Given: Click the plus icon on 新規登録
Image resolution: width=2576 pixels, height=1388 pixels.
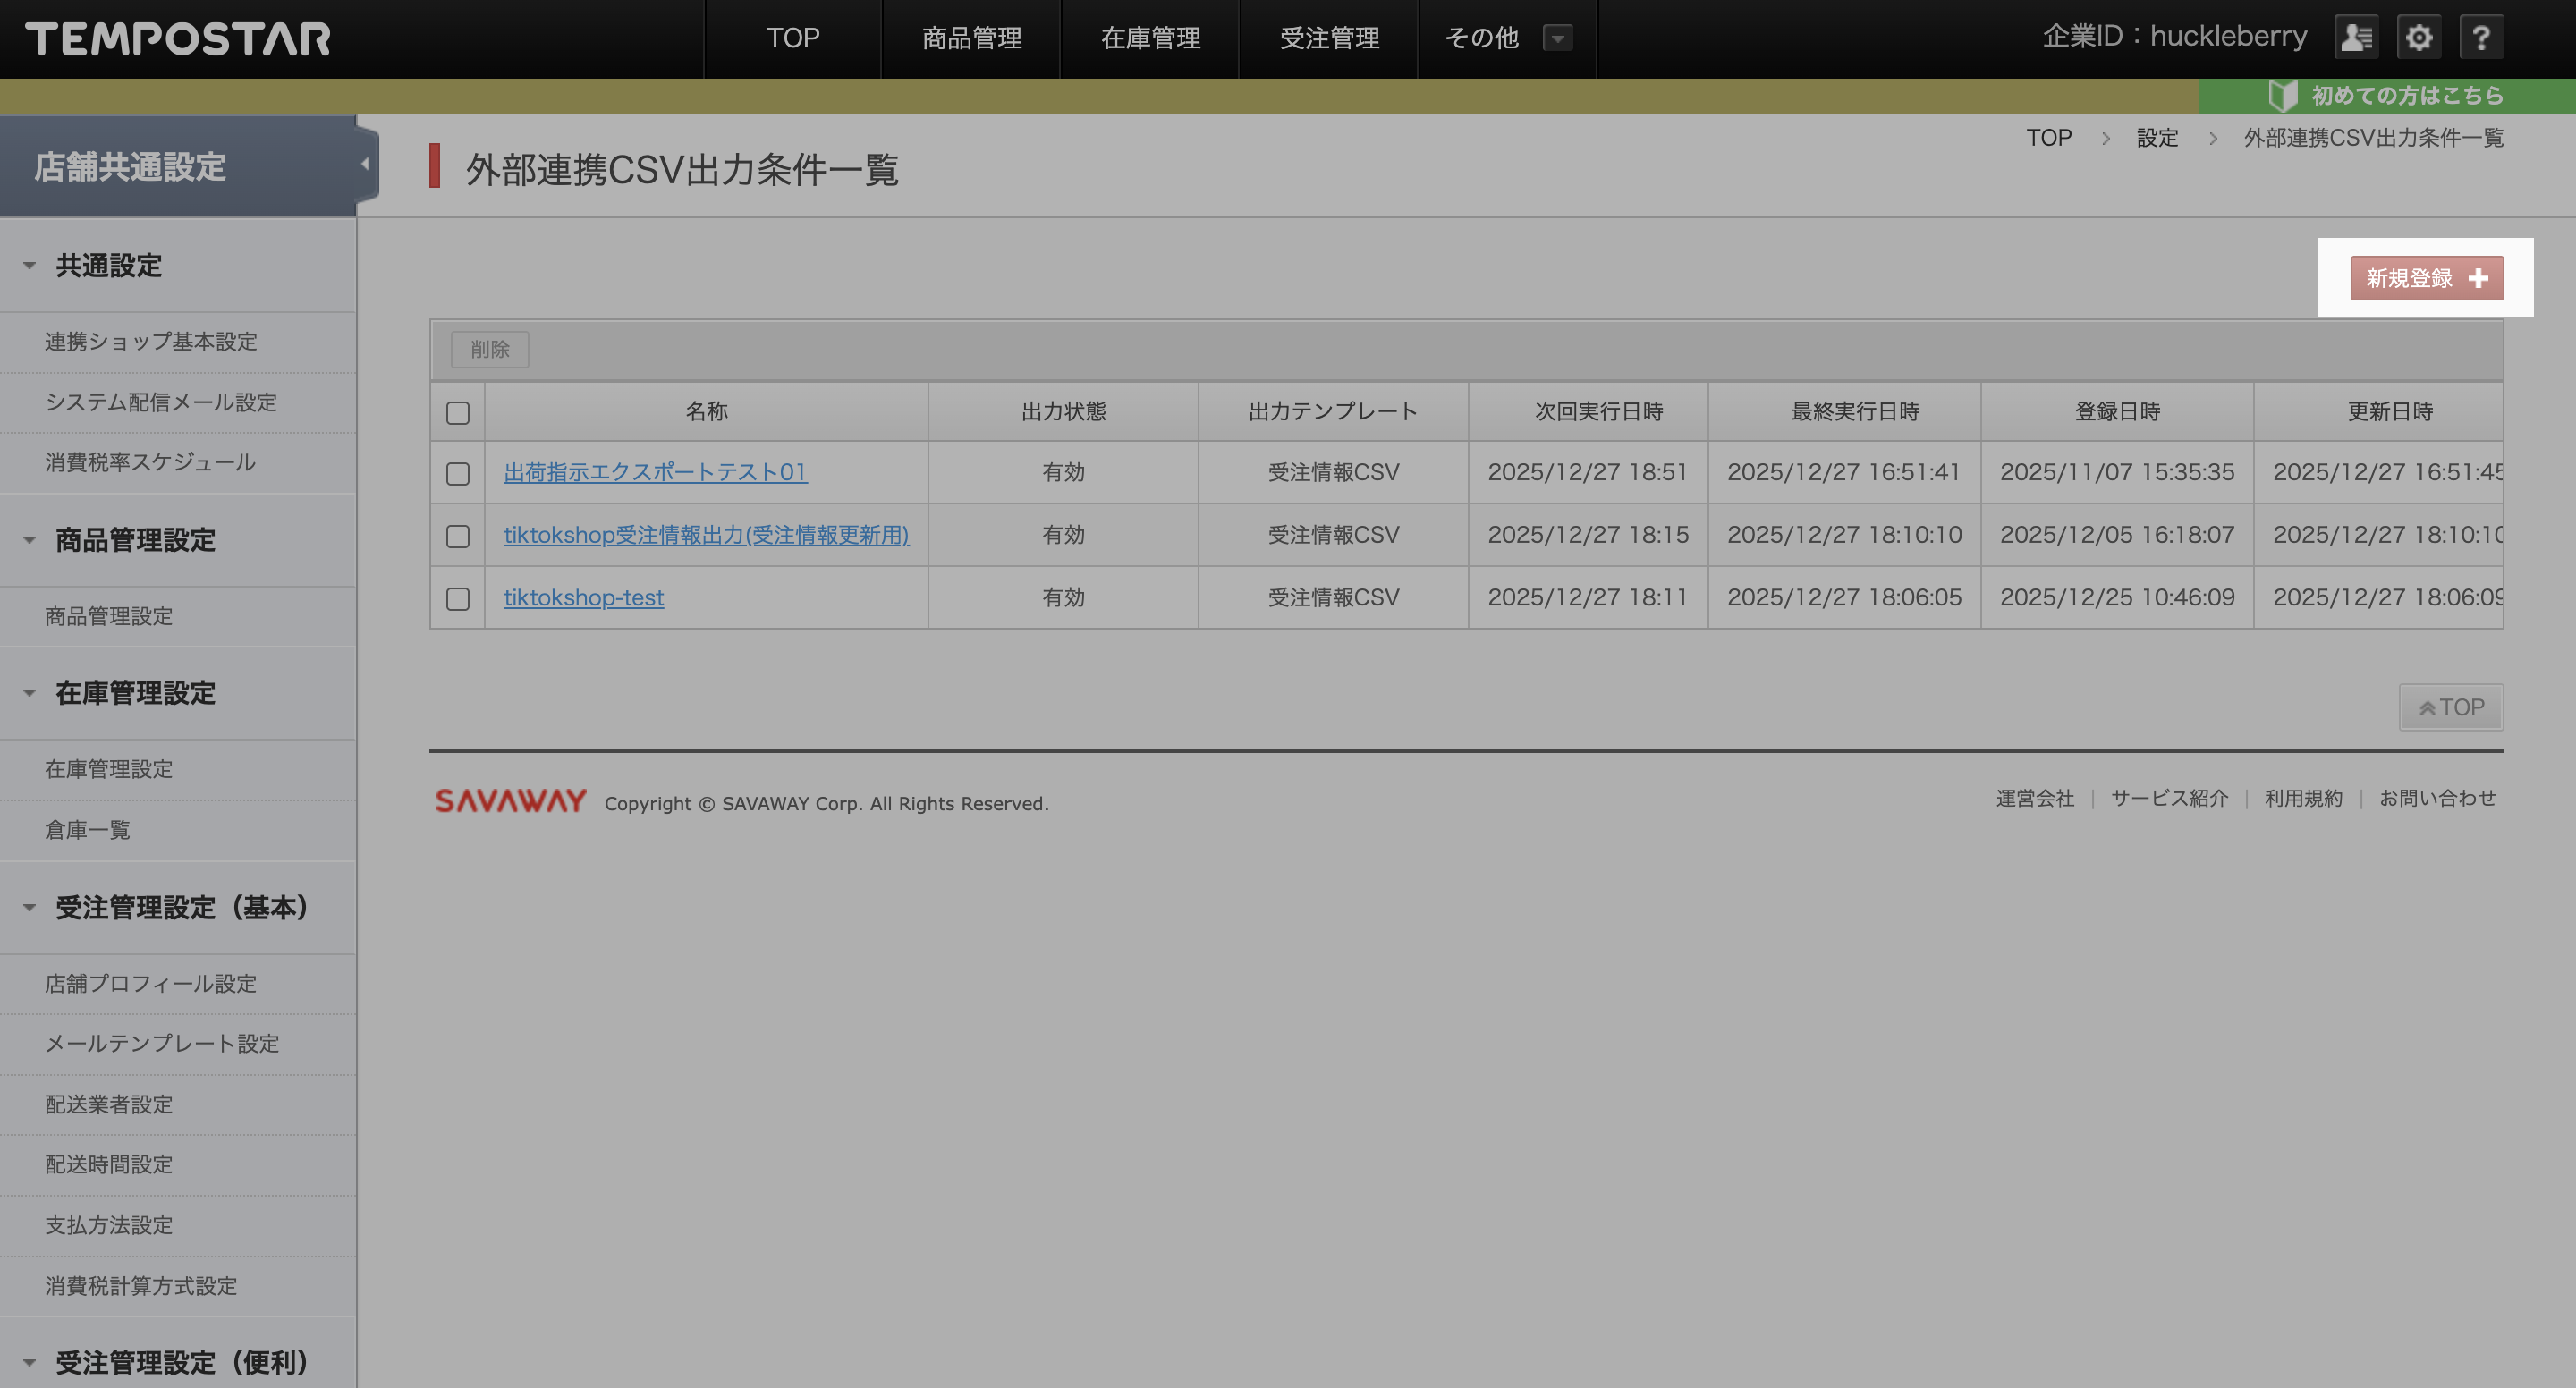Looking at the screenshot, I should (2478, 278).
